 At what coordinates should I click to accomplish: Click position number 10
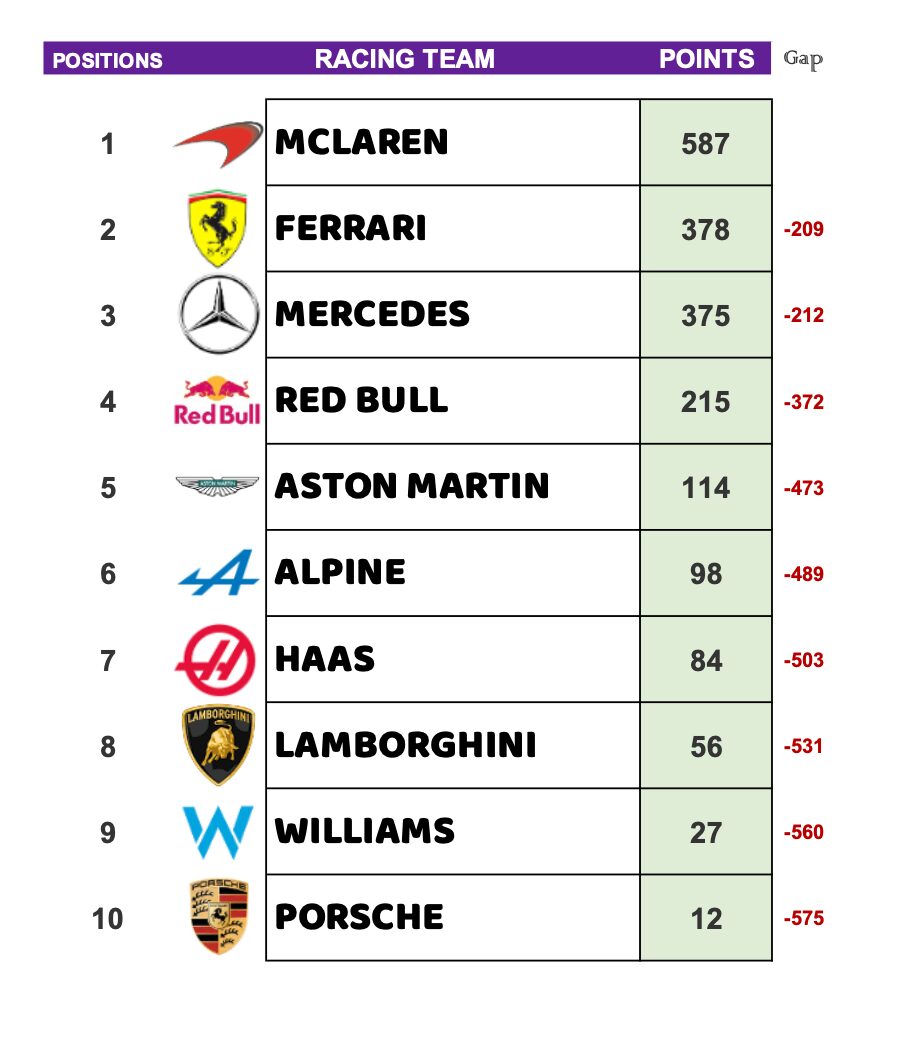pyautogui.click(x=108, y=918)
